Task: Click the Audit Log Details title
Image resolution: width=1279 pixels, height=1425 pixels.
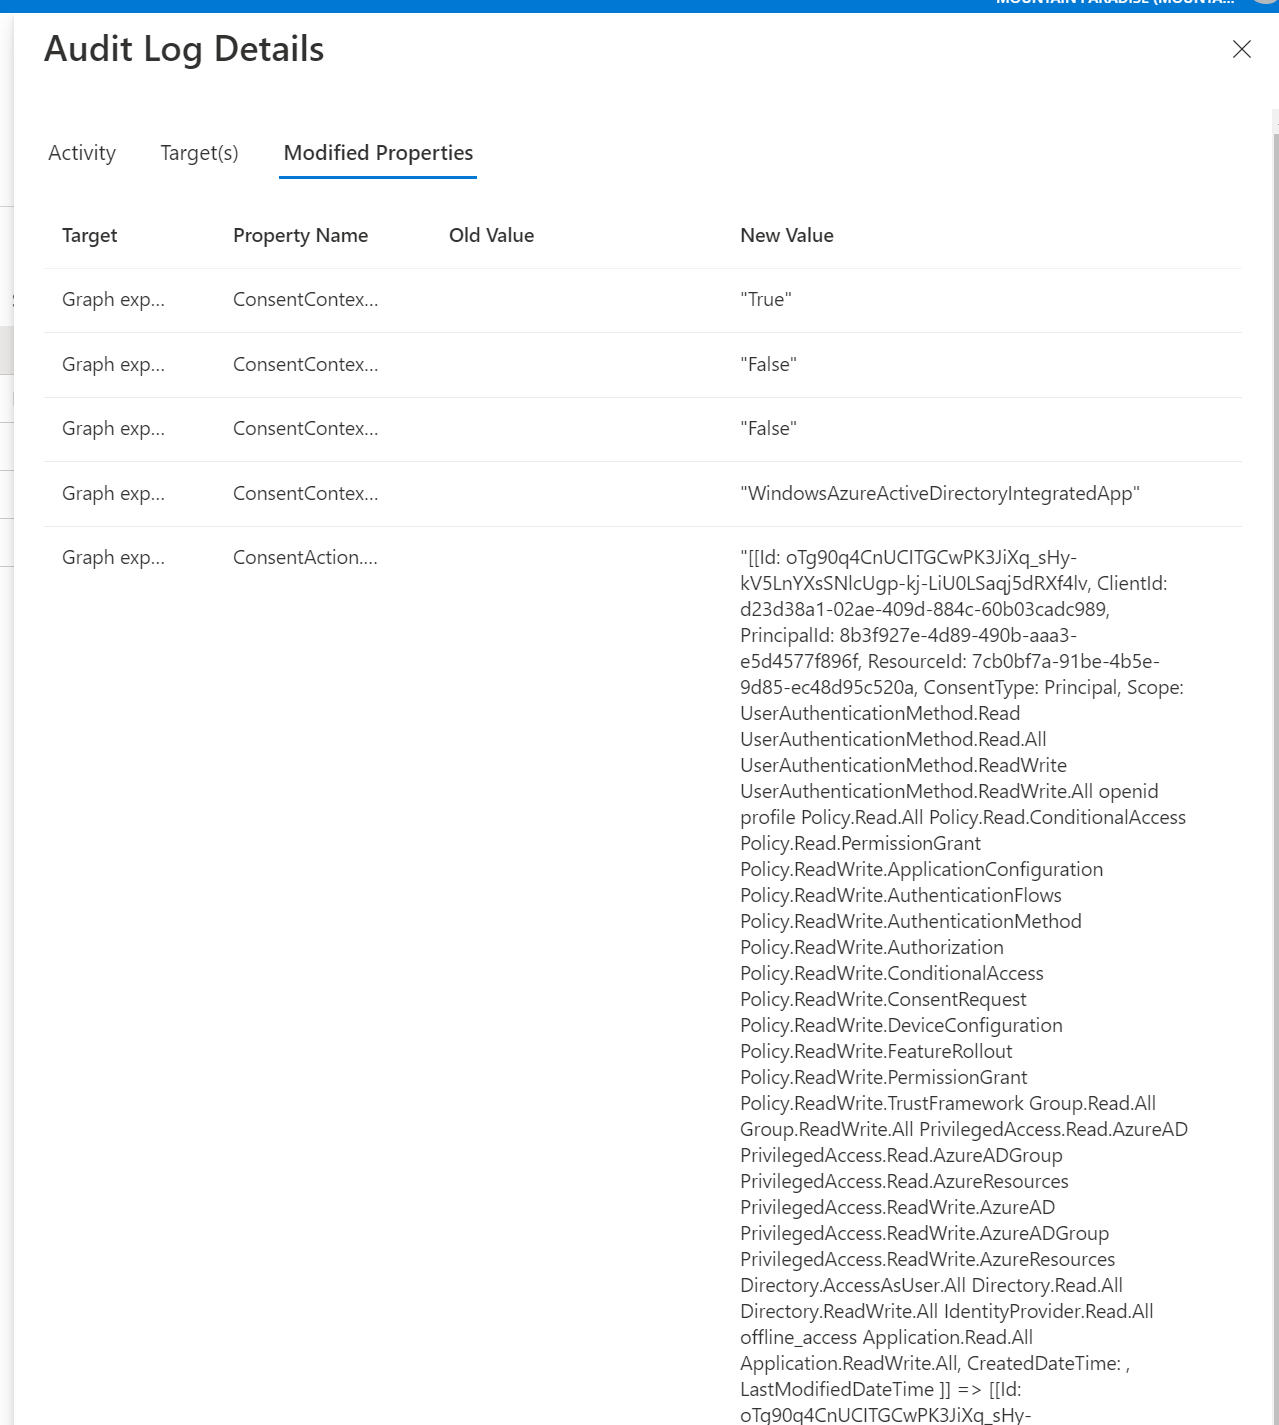Action: [x=184, y=48]
